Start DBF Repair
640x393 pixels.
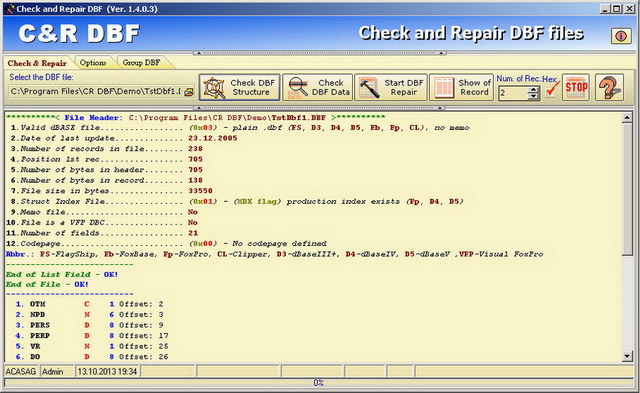[391, 87]
